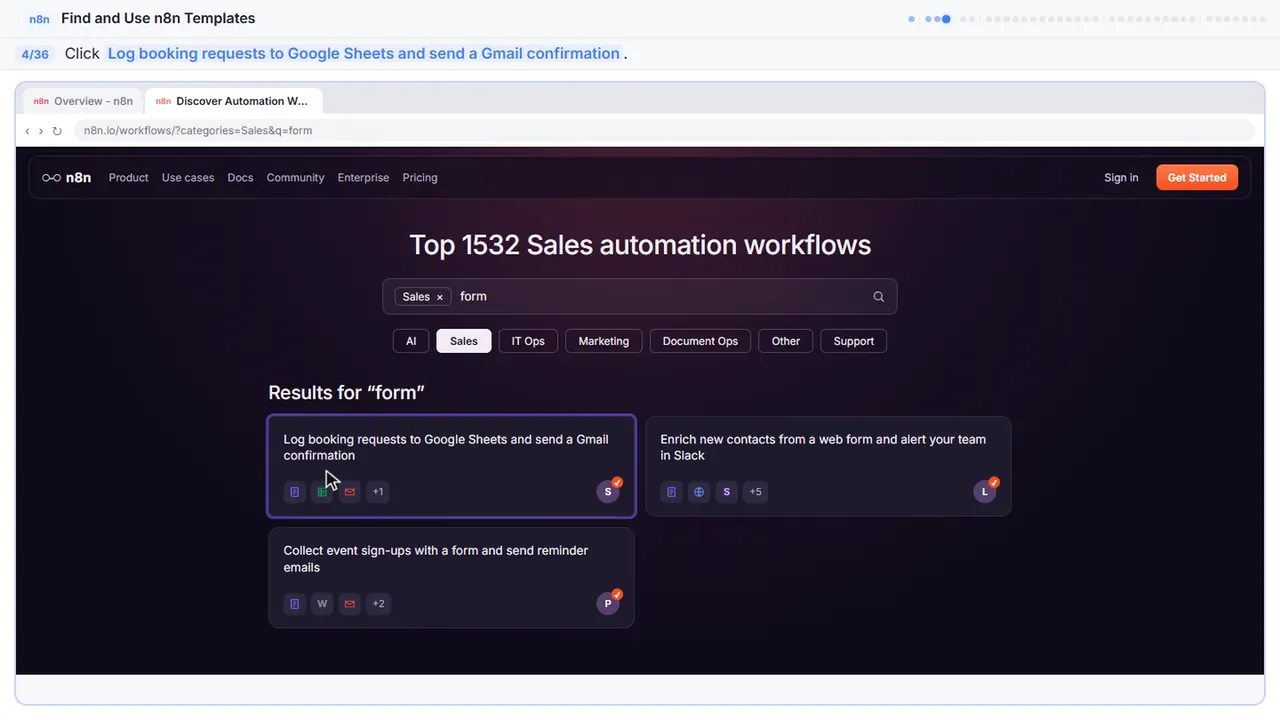Click Gmail icon on Log booking card
Viewport: 1280px width, 720px height.
click(x=349, y=492)
